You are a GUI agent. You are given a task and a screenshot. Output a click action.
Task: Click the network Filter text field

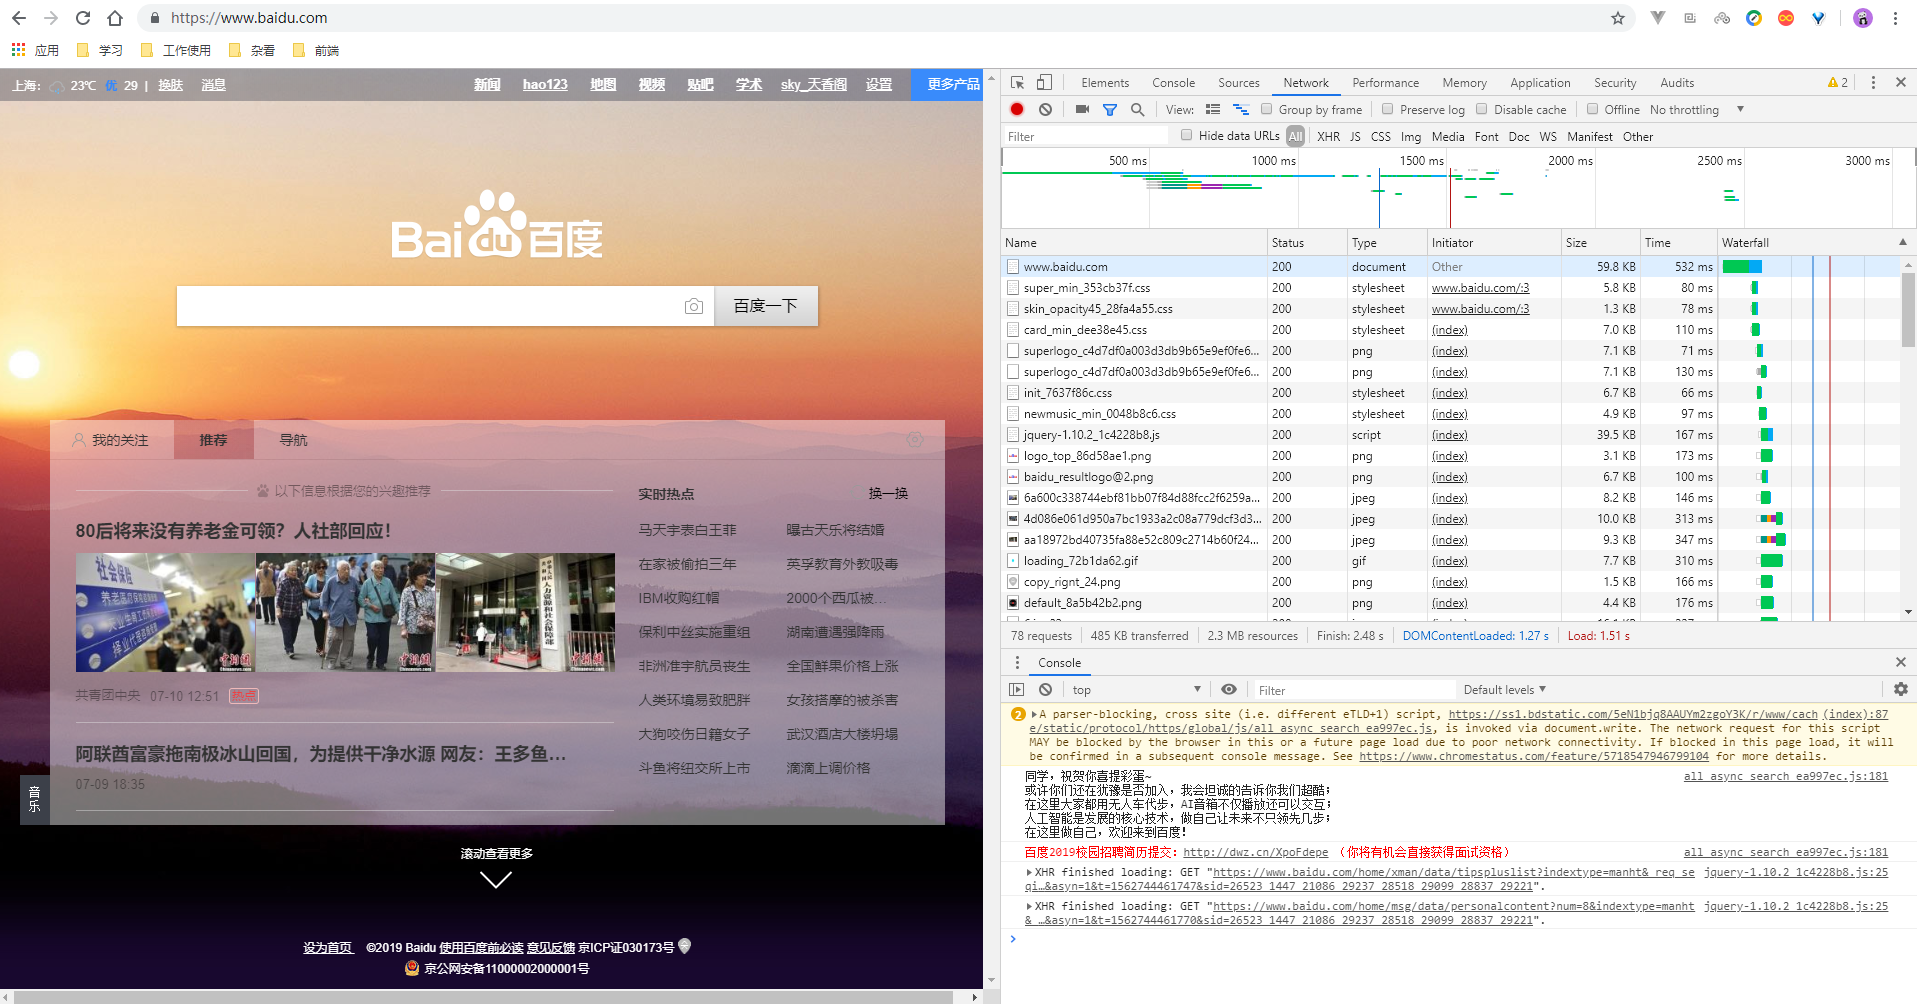pos(1085,136)
